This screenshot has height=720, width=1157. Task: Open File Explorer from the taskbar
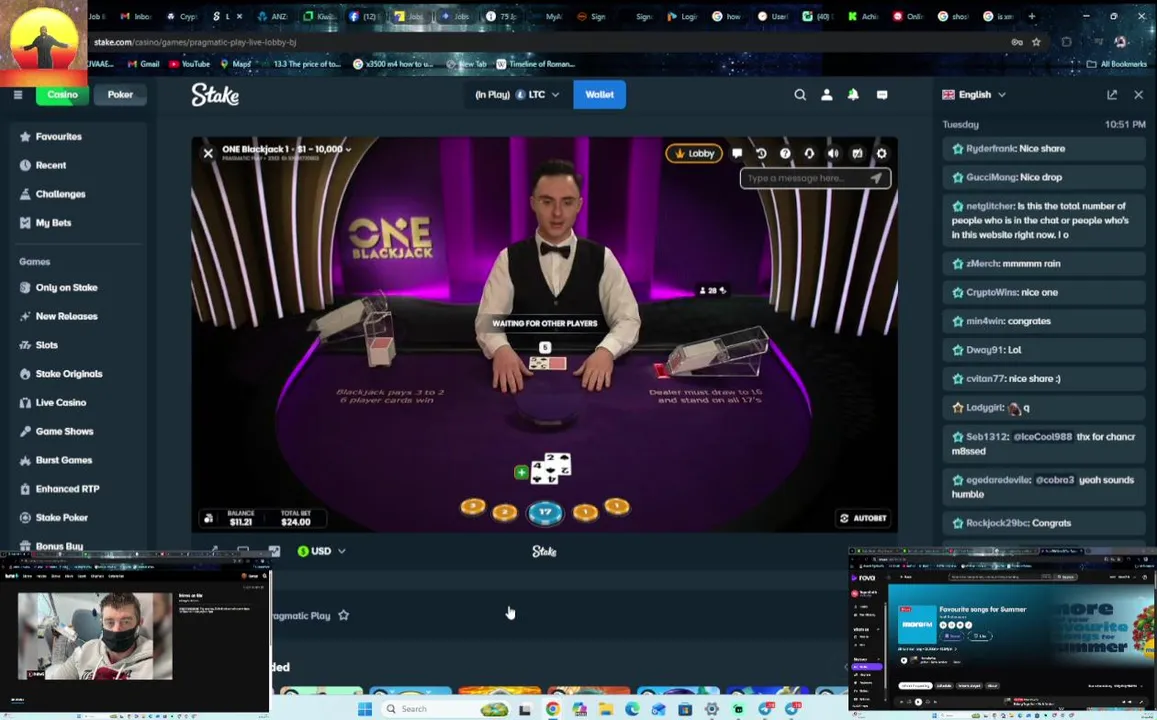click(606, 709)
